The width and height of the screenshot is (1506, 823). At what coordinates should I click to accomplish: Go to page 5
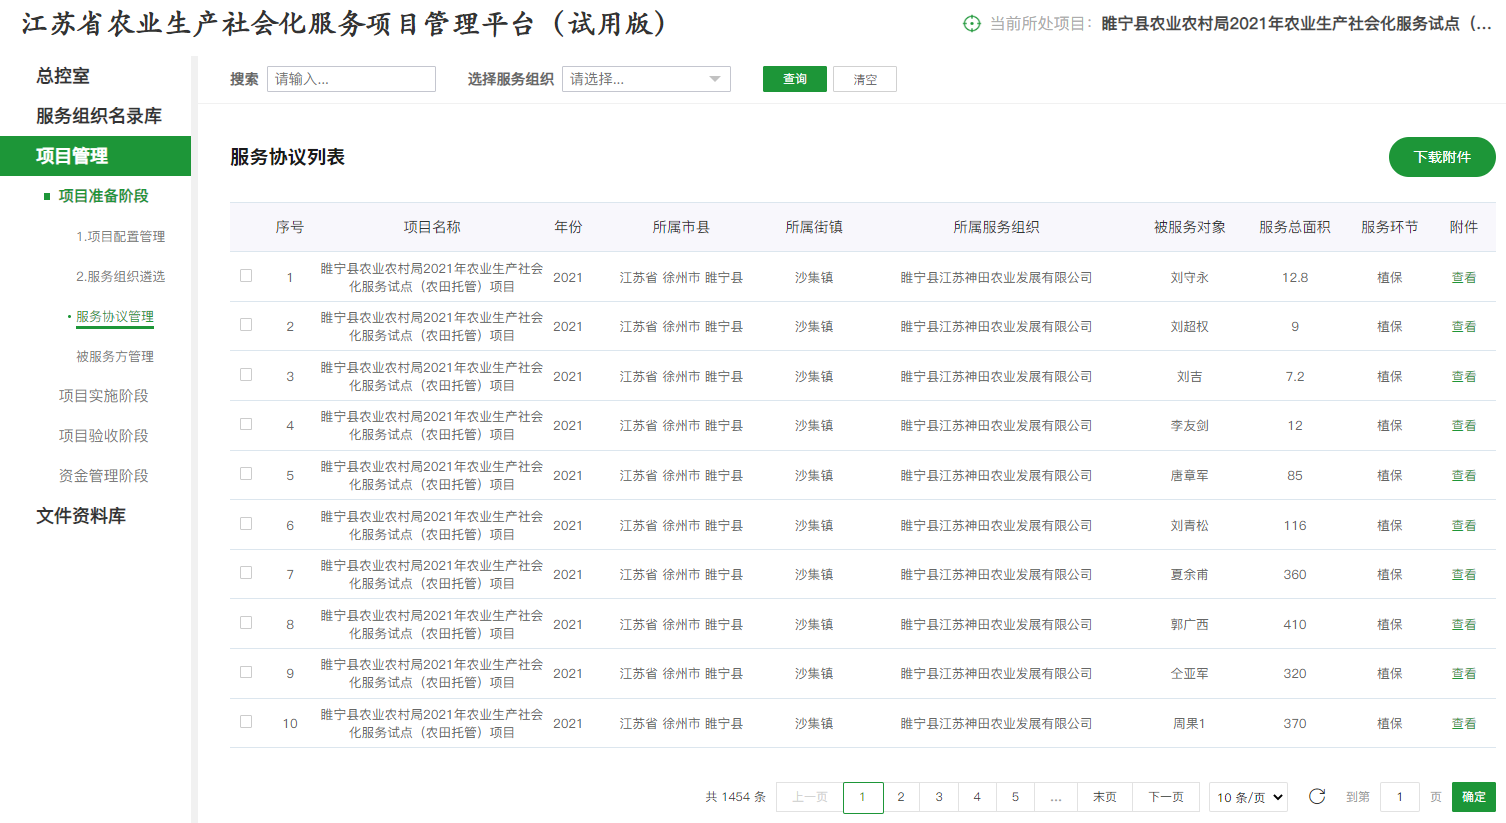coord(1015,797)
